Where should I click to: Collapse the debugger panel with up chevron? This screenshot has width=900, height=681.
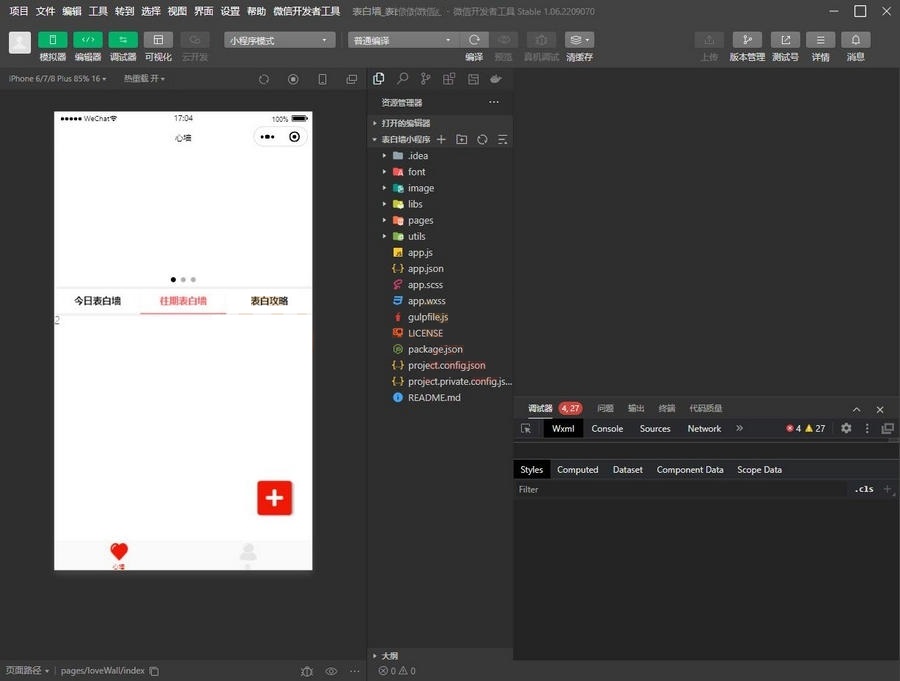[x=856, y=409]
